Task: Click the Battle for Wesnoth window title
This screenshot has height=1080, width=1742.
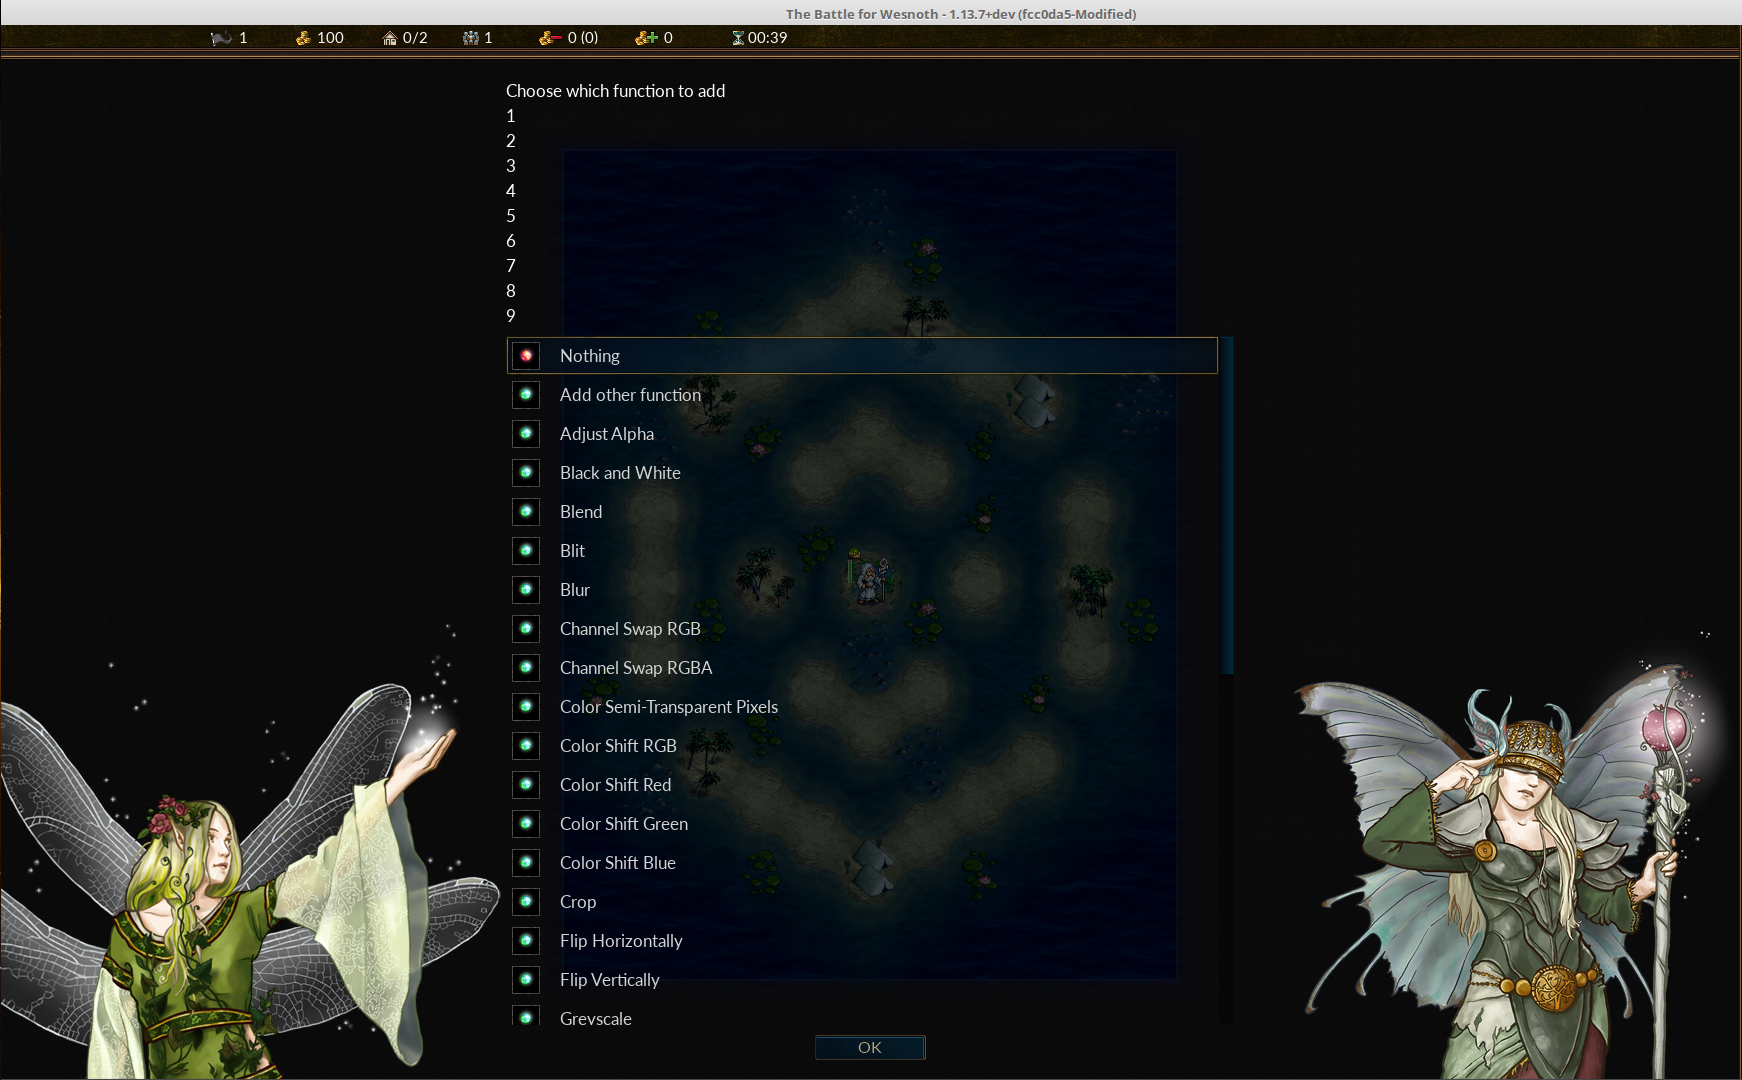Action: coord(961,14)
